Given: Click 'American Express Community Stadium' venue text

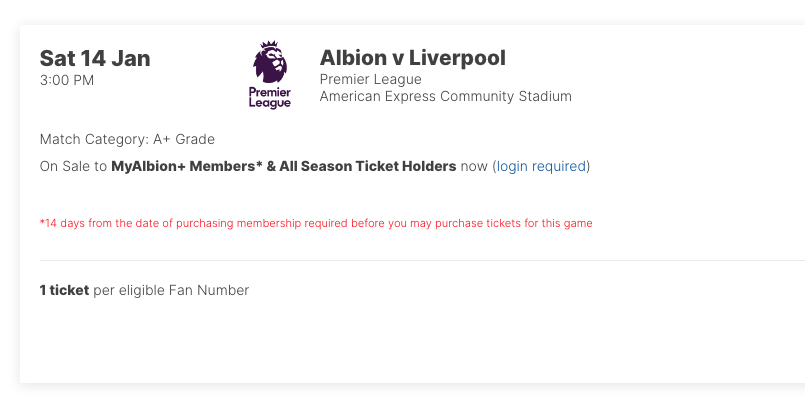Looking at the screenshot, I should (445, 97).
